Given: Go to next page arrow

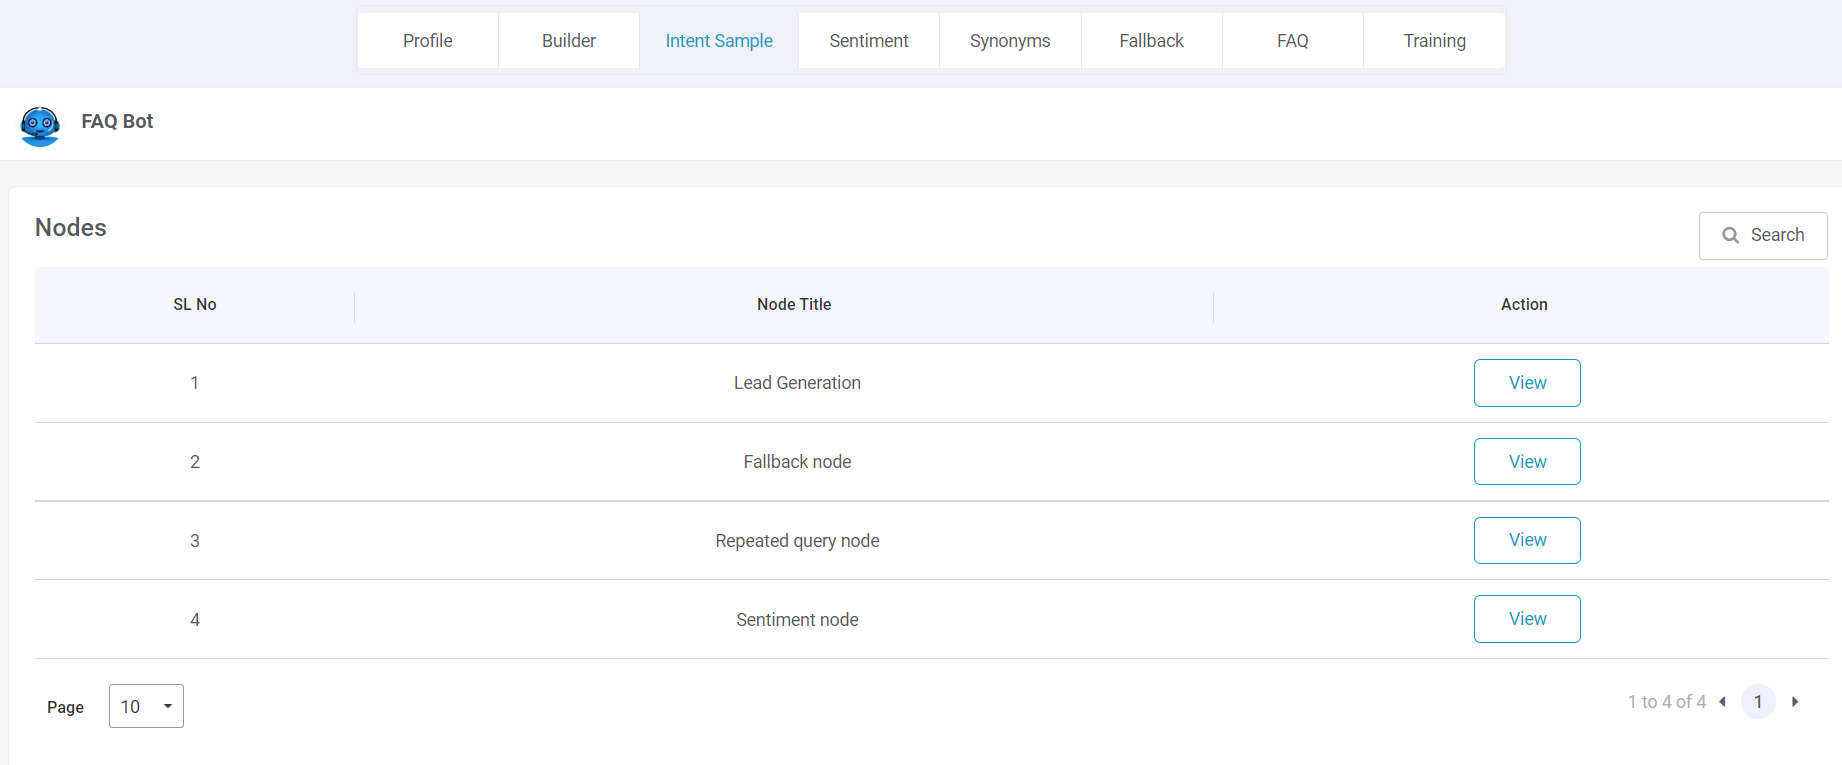Looking at the screenshot, I should (x=1795, y=702).
